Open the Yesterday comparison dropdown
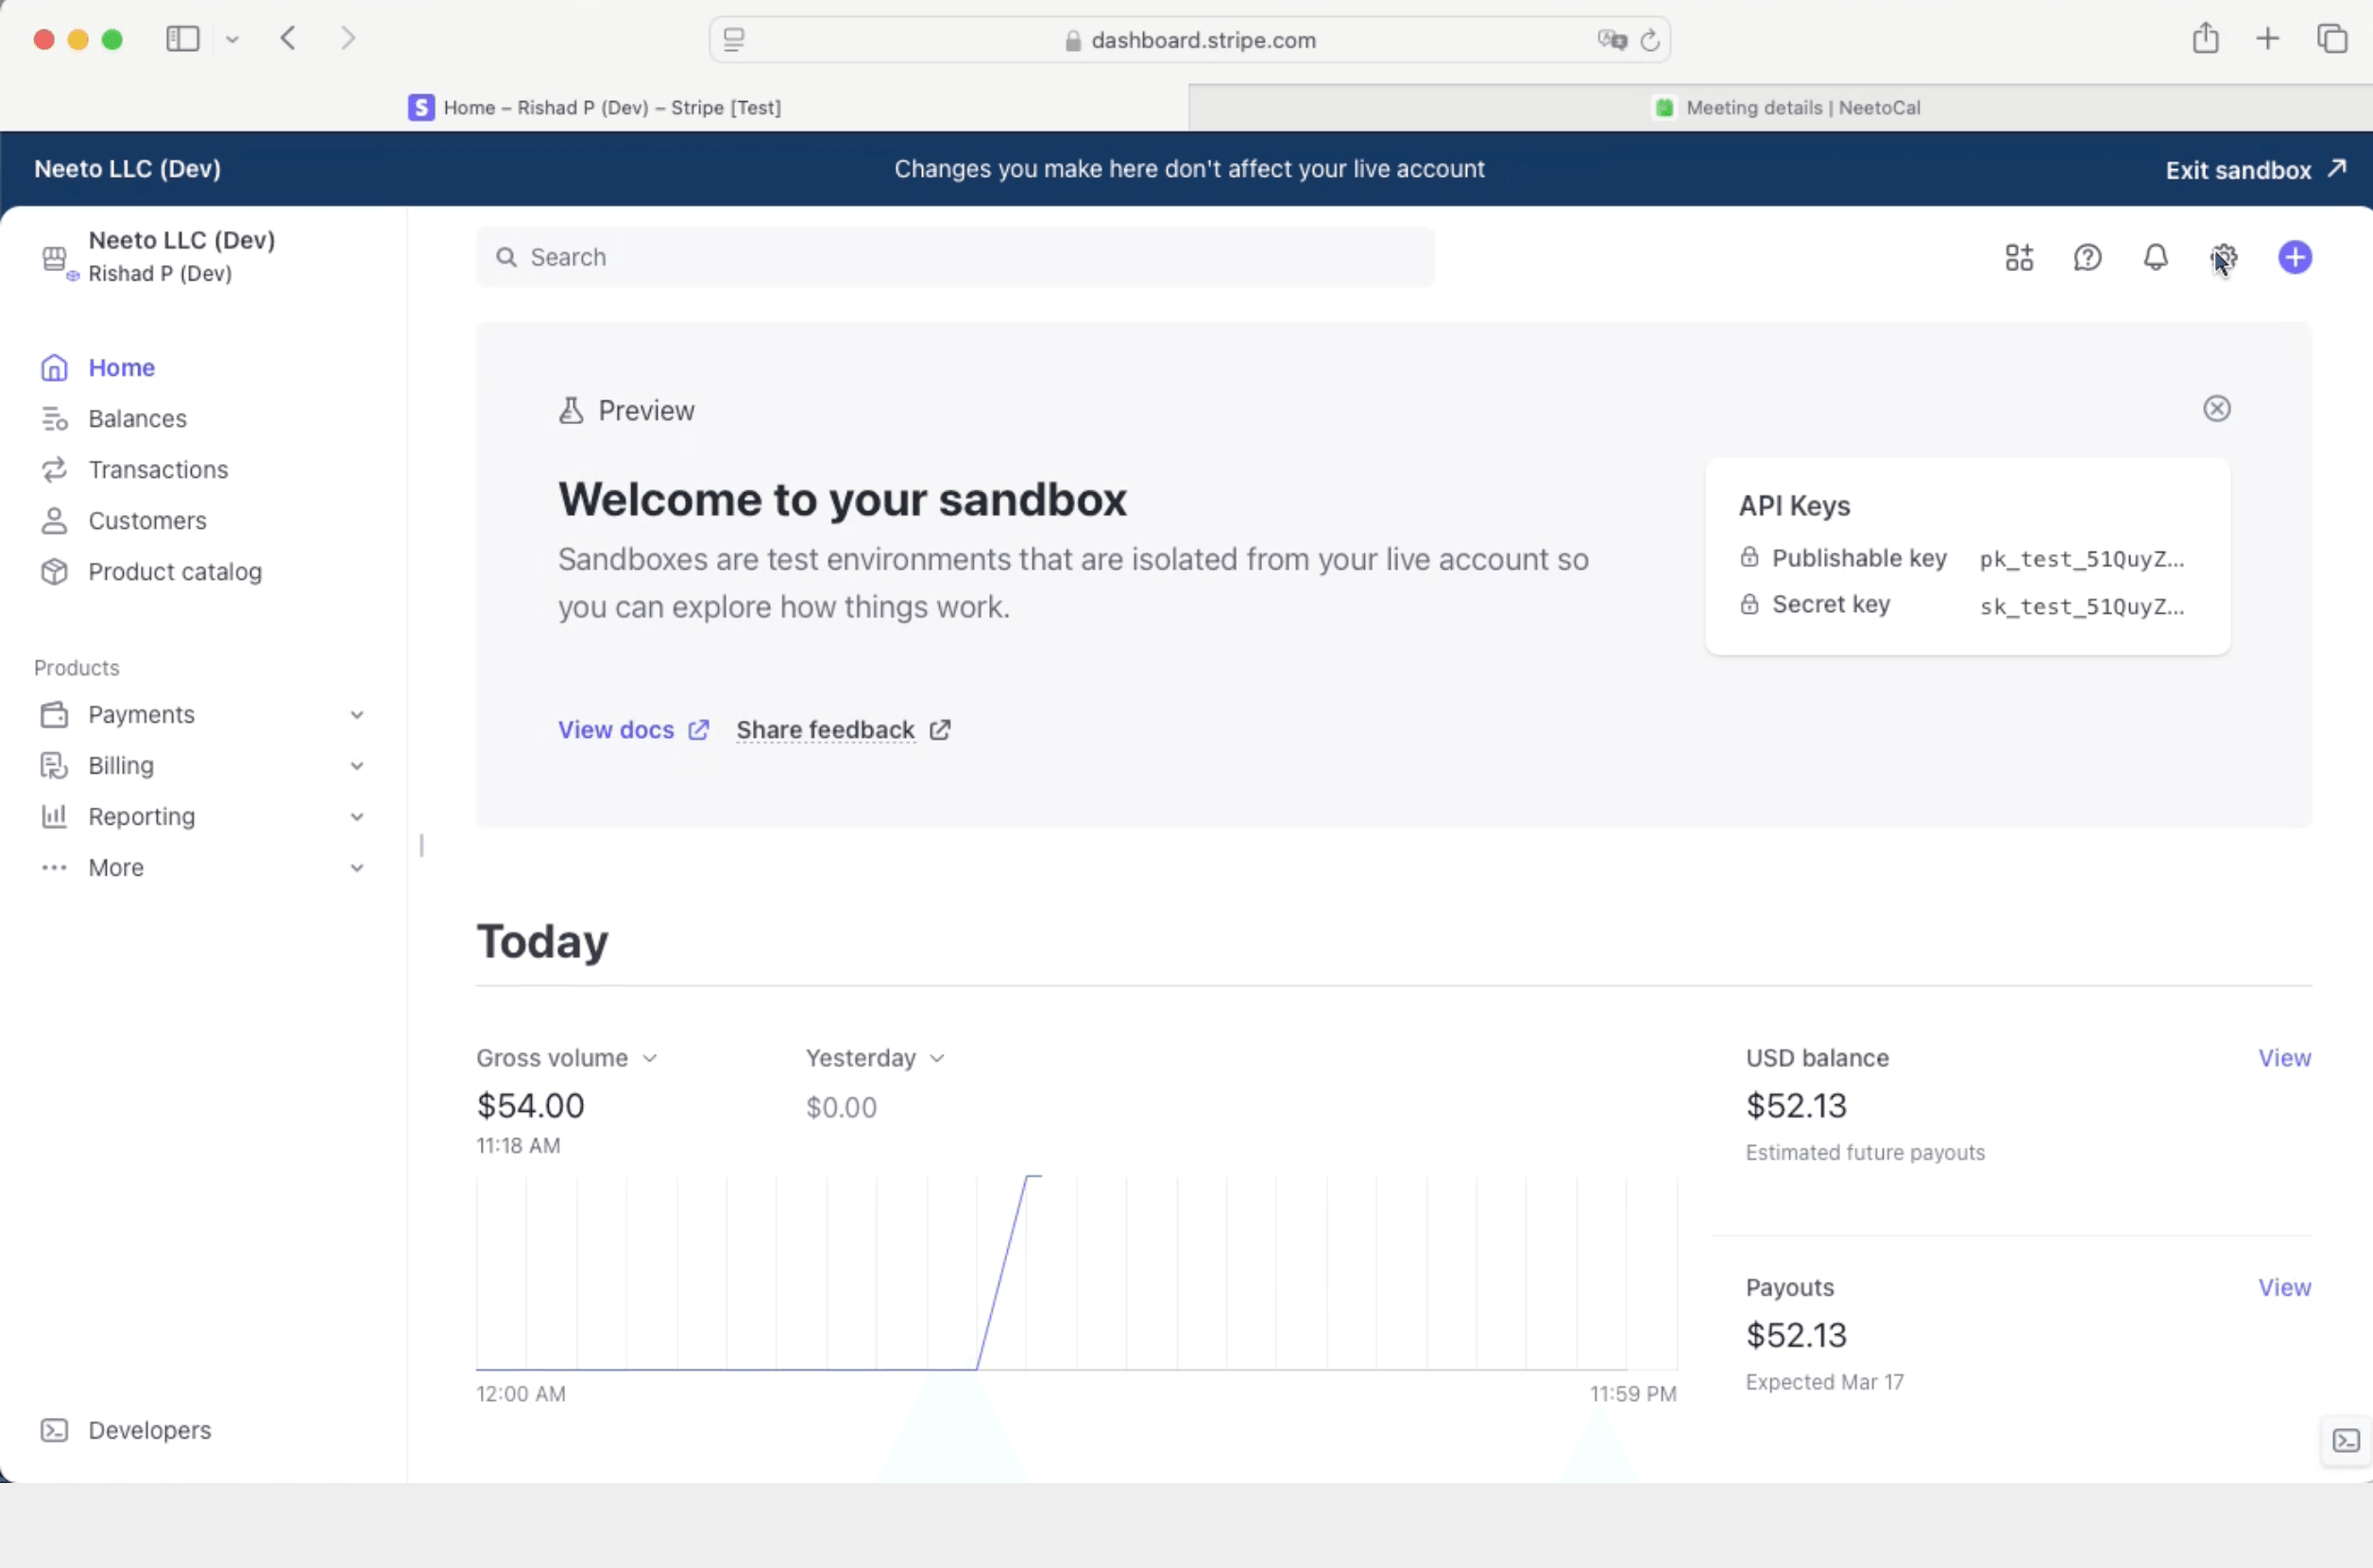Viewport: 2373px width, 1568px height. [x=875, y=1057]
